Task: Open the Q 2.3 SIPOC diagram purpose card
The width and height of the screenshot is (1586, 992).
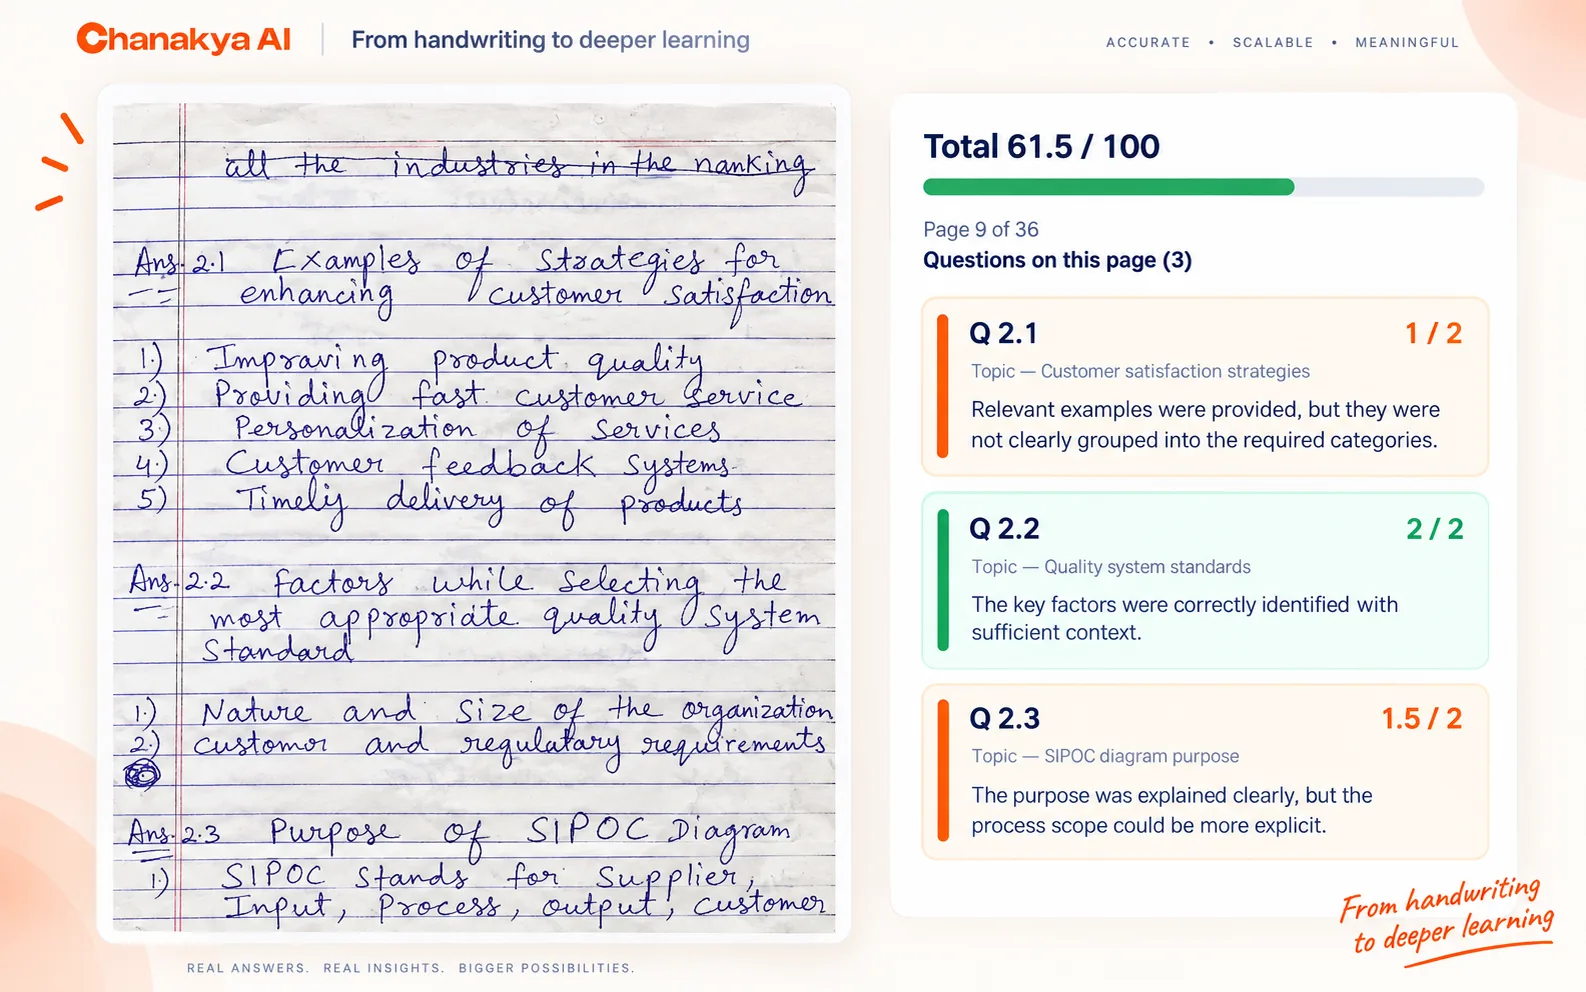Action: pyautogui.click(x=1205, y=771)
